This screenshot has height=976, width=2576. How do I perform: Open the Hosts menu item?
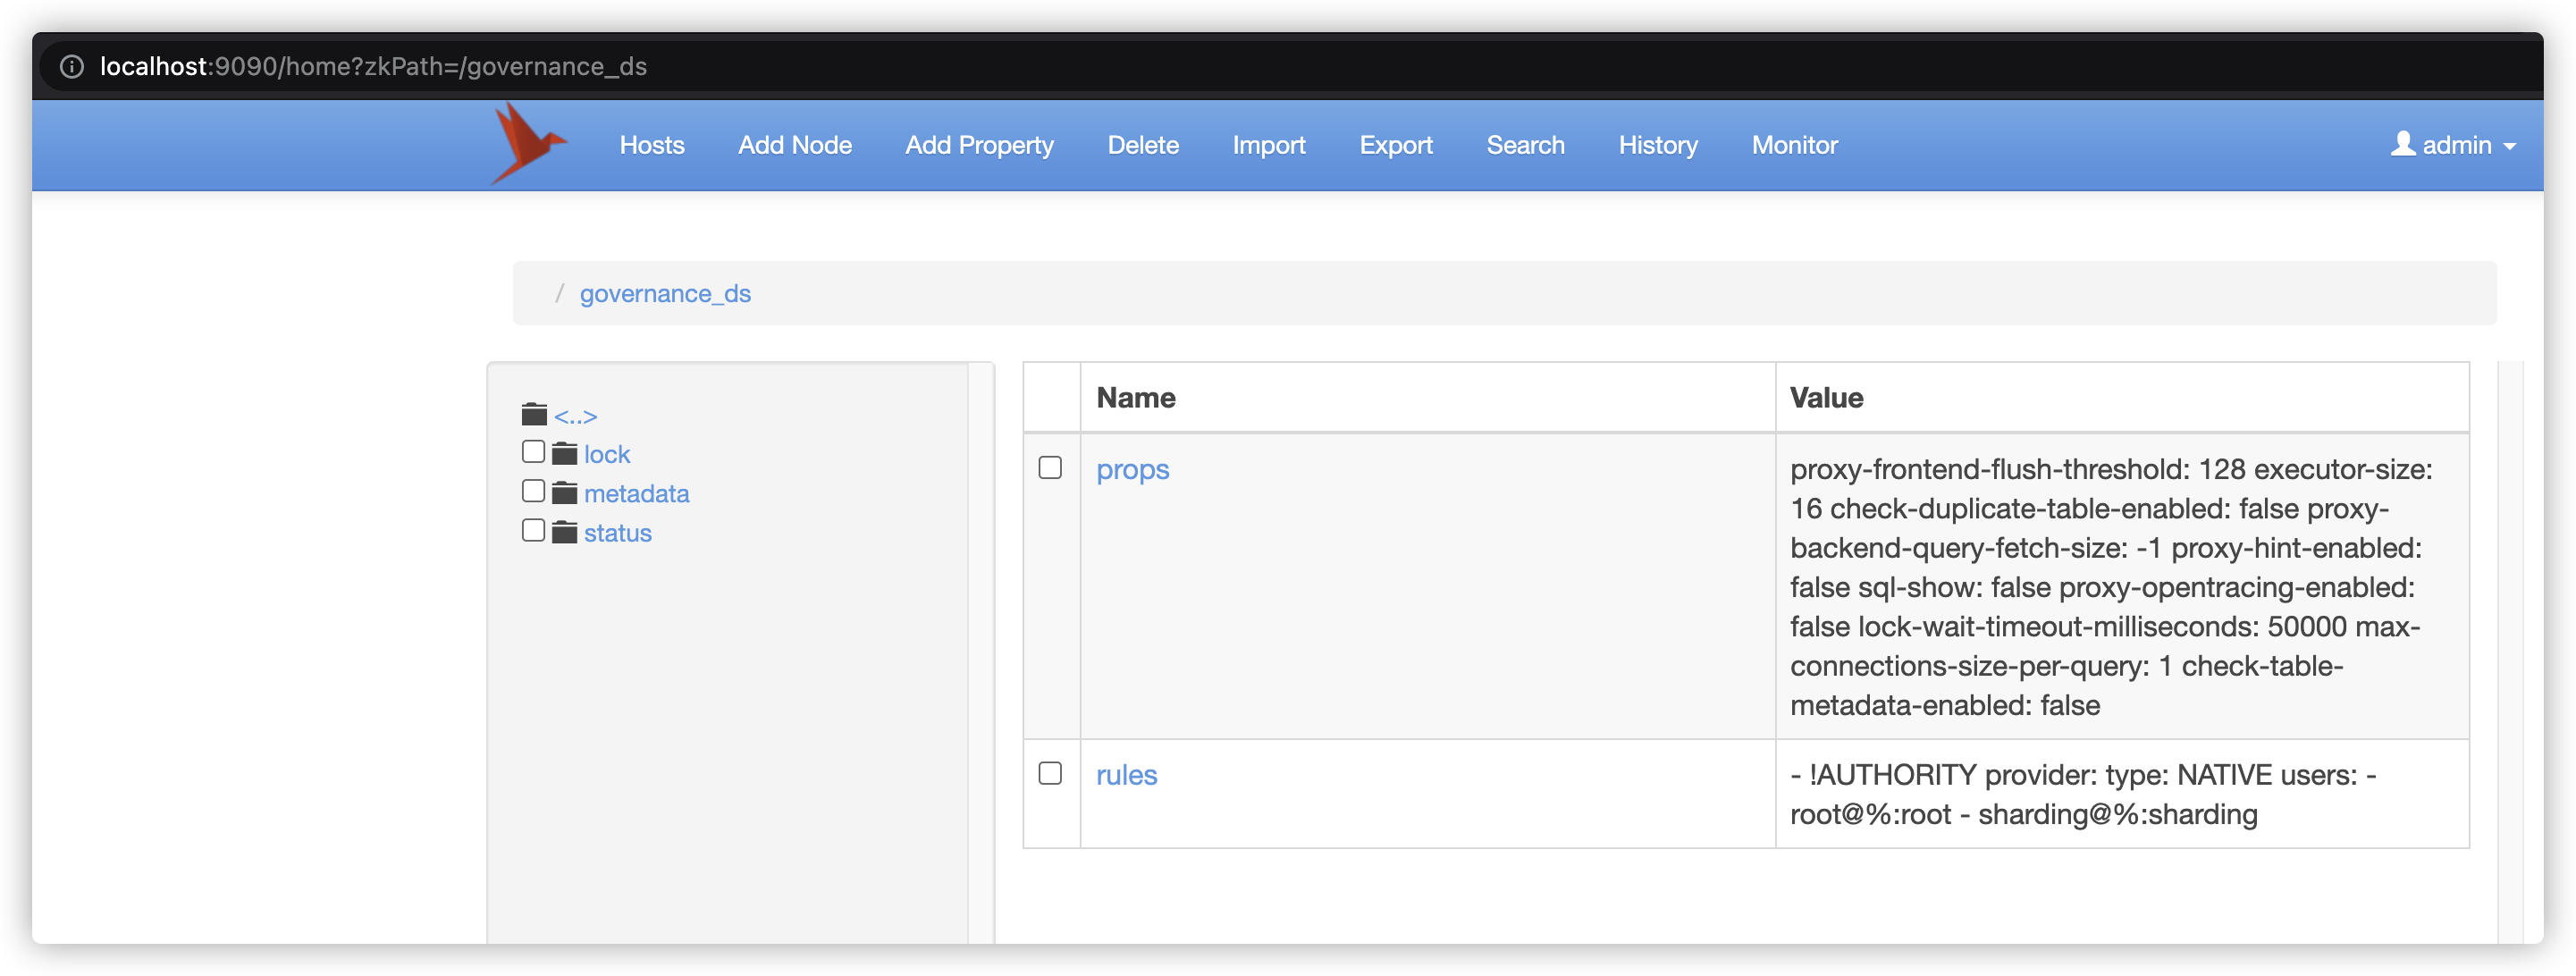pyautogui.click(x=651, y=145)
